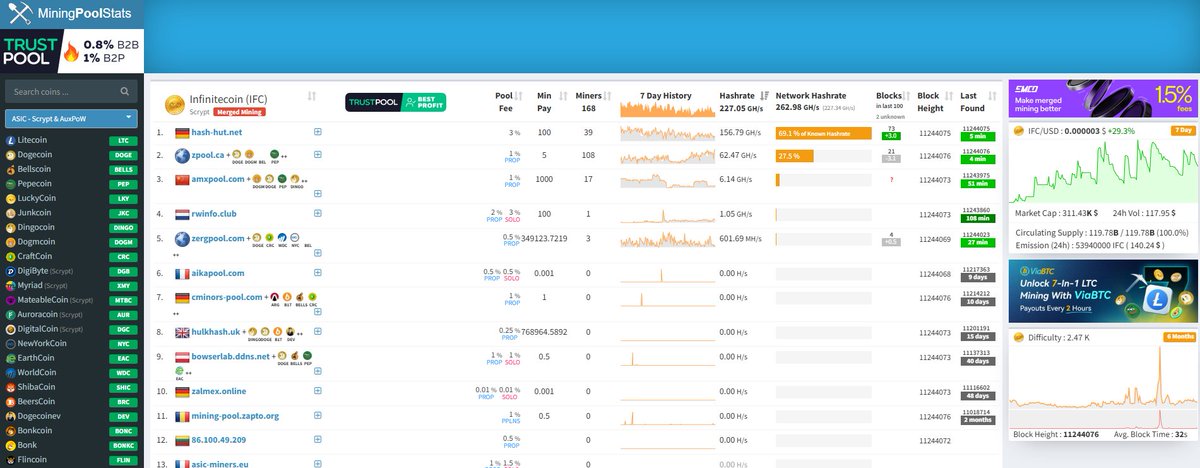This screenshot has width=1200, height=468.
Task: Click the DigitalCoin sidebar icon
Action: 11,328
